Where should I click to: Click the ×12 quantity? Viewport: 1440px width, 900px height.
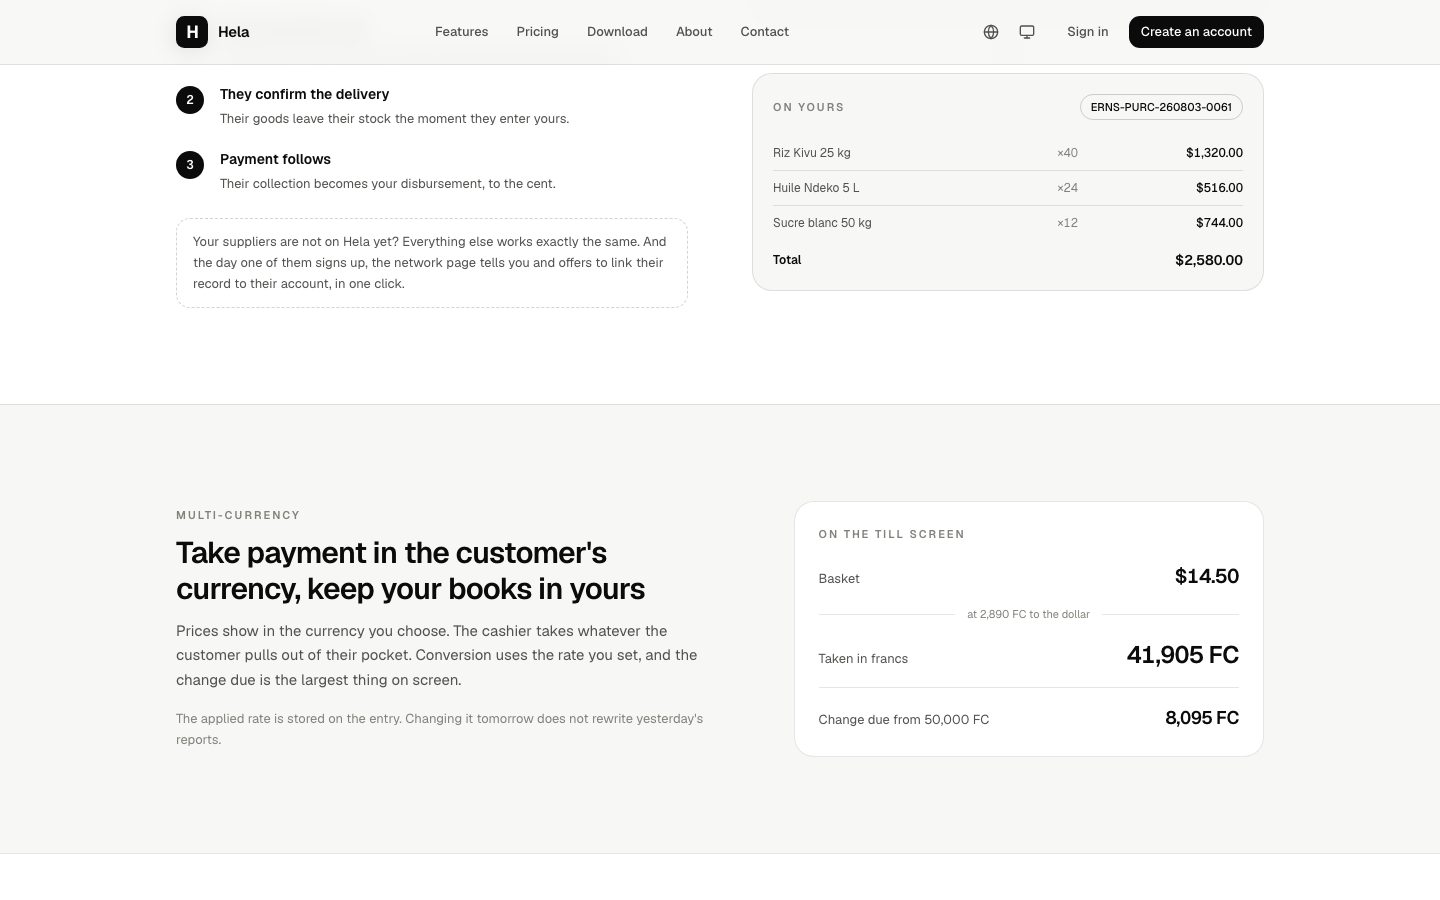click(x=1067, y=223)
